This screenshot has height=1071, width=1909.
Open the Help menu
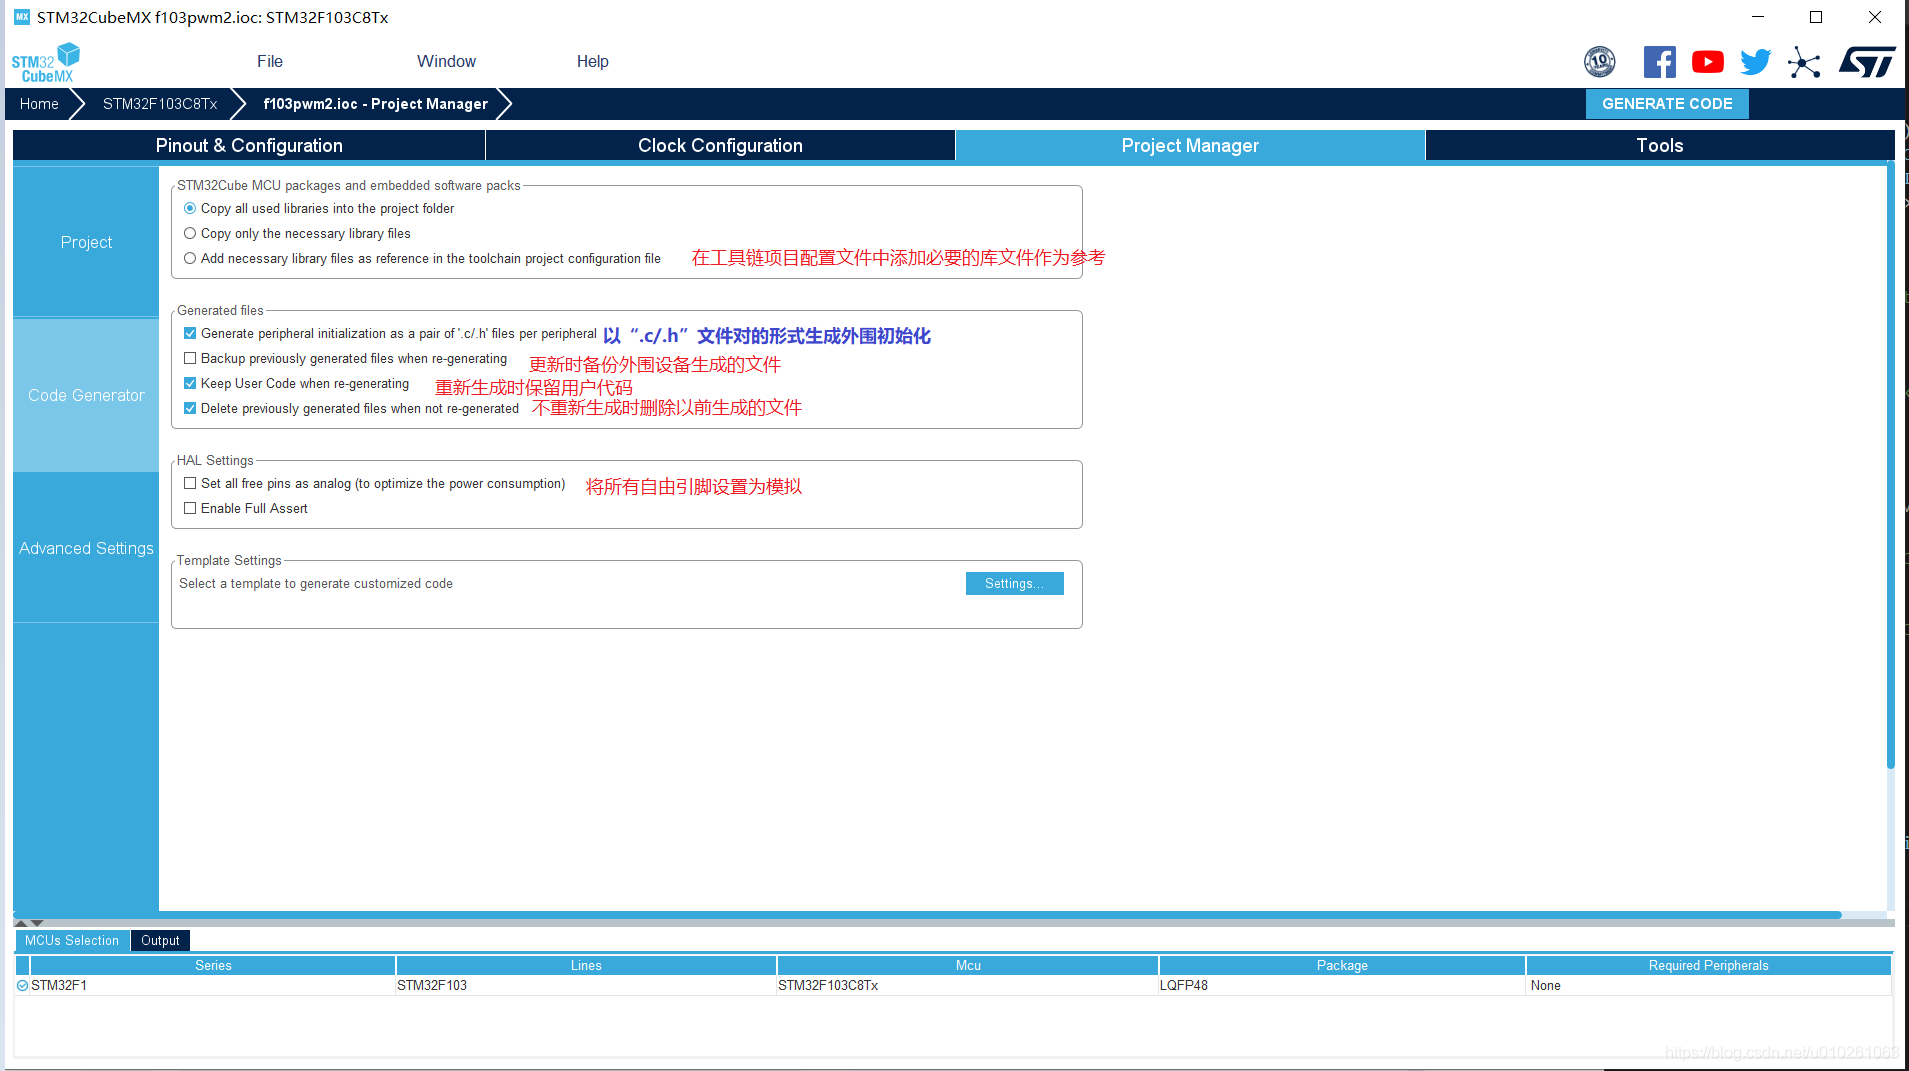pos(592,62)
